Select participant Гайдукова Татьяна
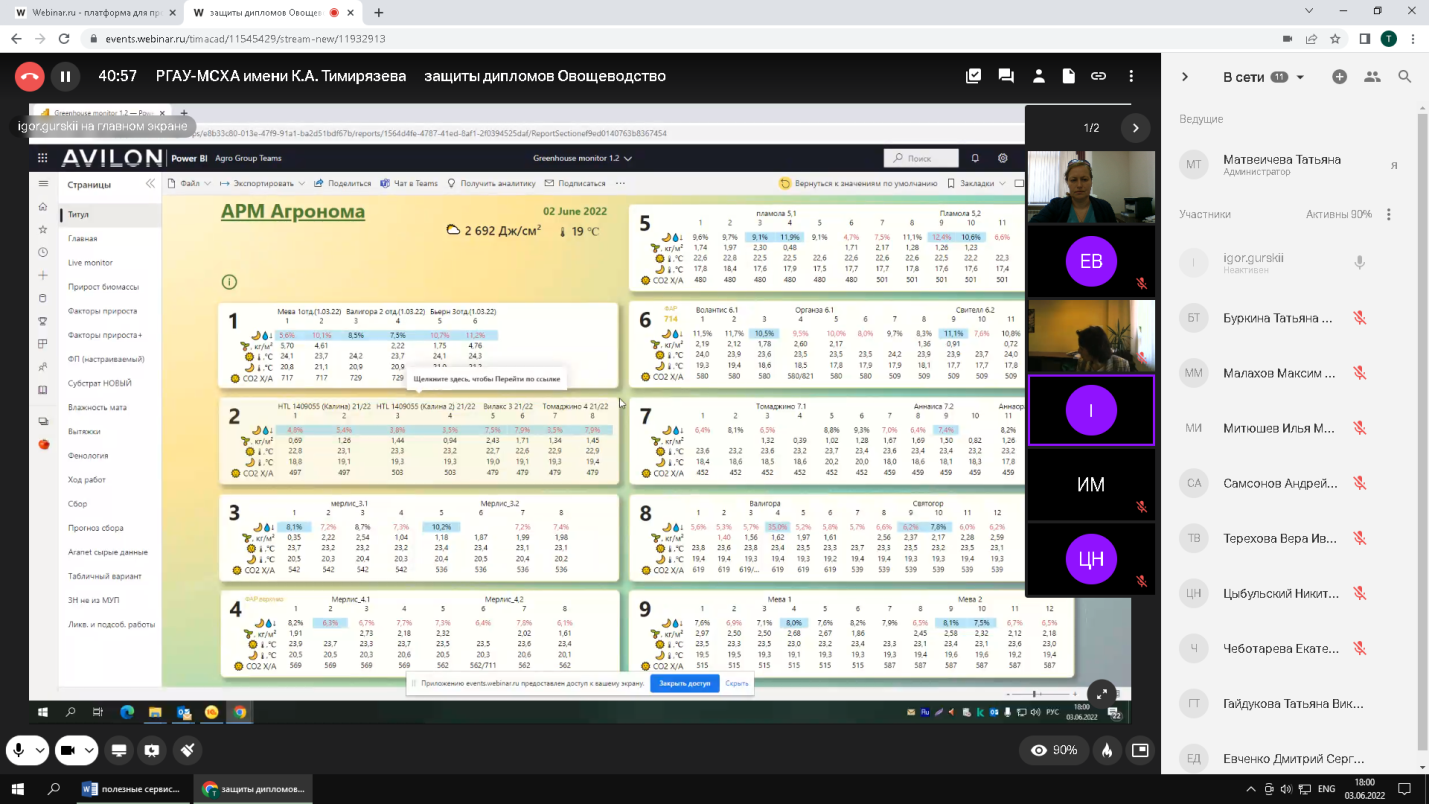 1290,704
